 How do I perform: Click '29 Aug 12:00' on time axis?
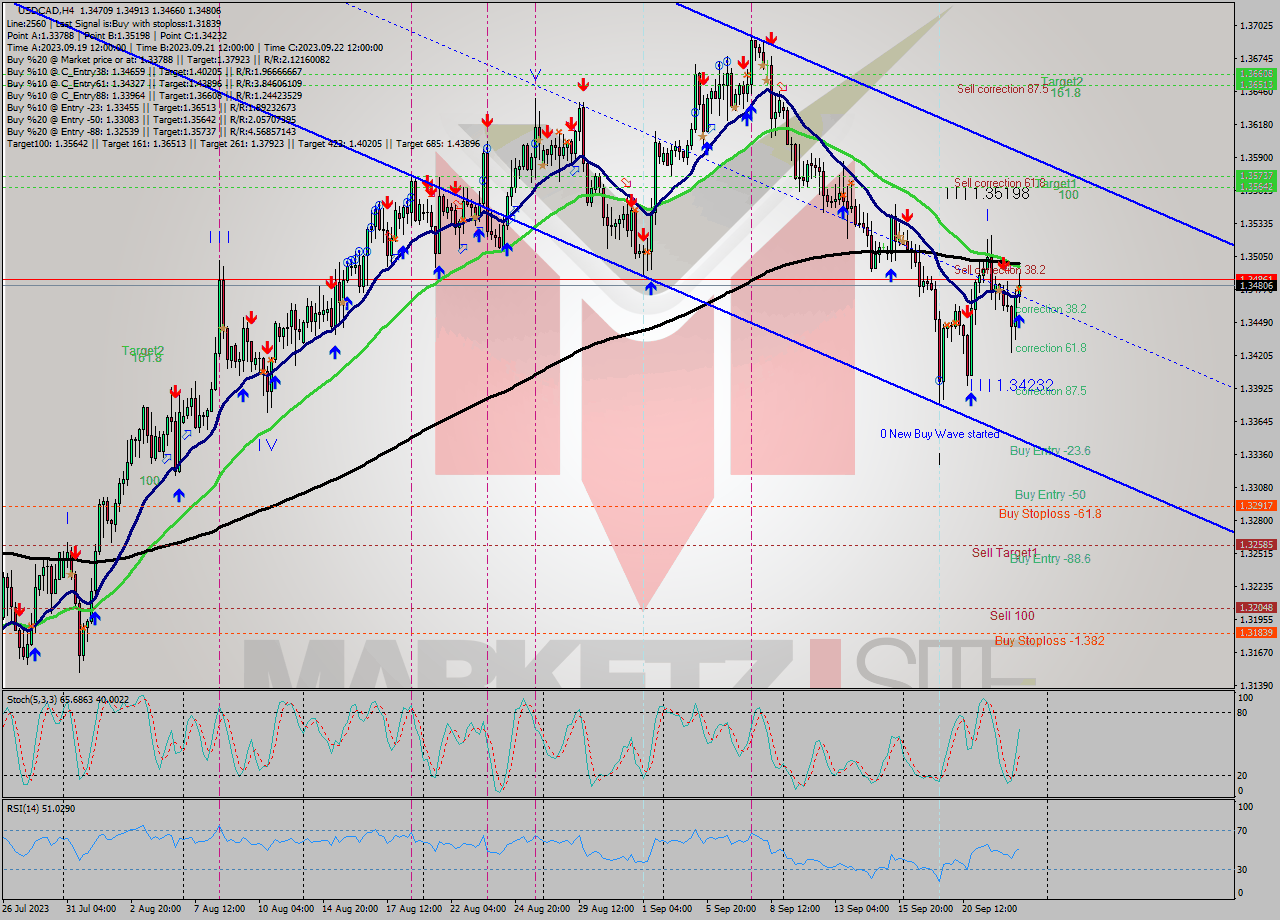(x=606, y=909)
